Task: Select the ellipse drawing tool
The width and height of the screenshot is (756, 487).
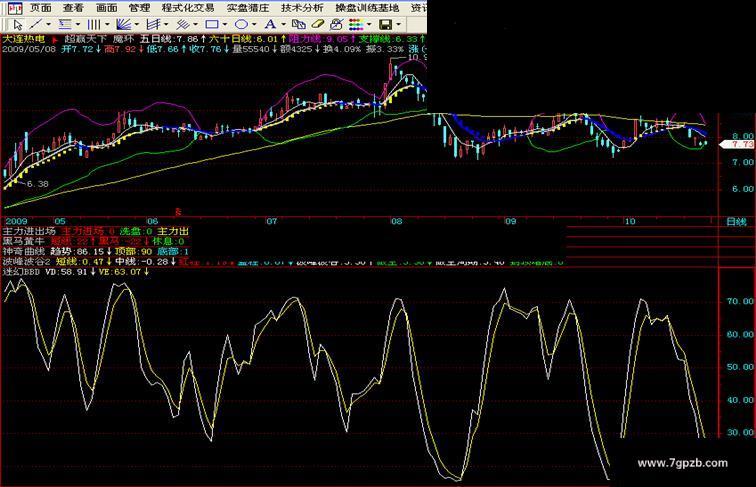Action: [x=241, y=24]
